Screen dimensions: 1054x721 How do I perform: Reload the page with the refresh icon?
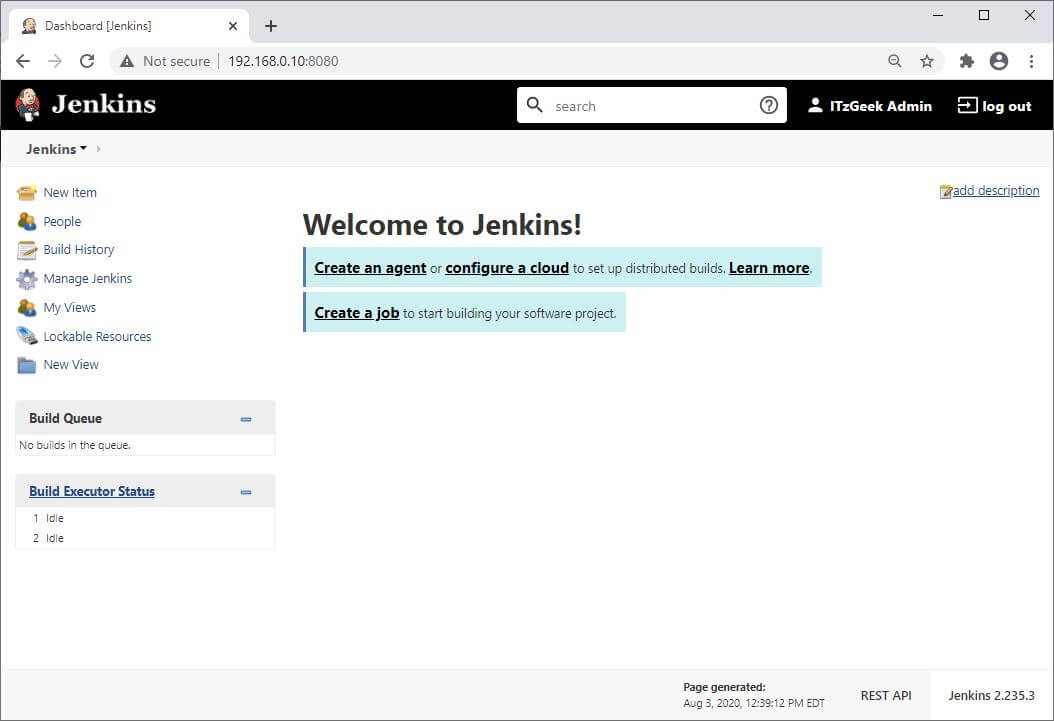pyautogui.click(x=87, y=61)
